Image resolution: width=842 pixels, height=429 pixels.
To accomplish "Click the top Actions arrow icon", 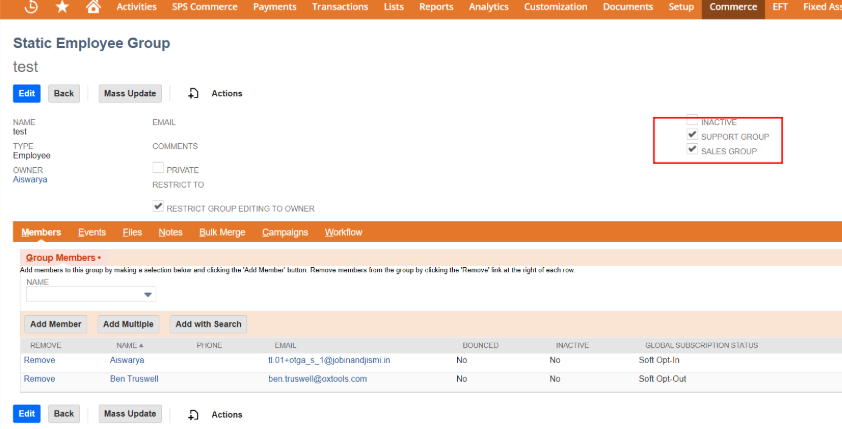I will pos(194,94).
